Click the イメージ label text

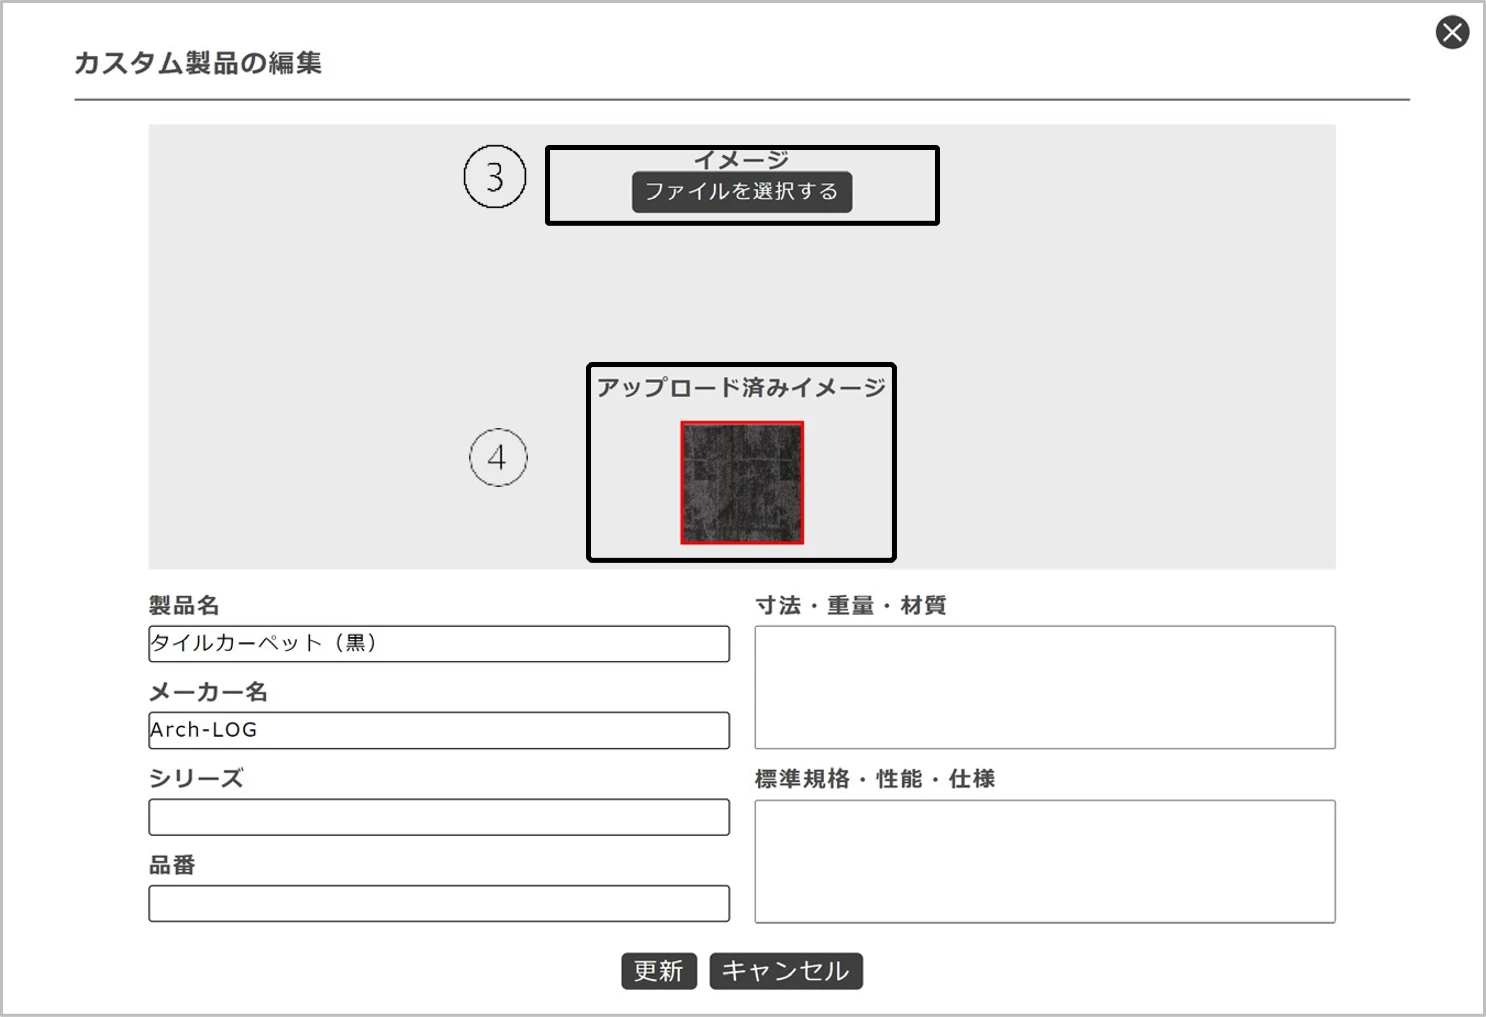[x=742, y=160]
